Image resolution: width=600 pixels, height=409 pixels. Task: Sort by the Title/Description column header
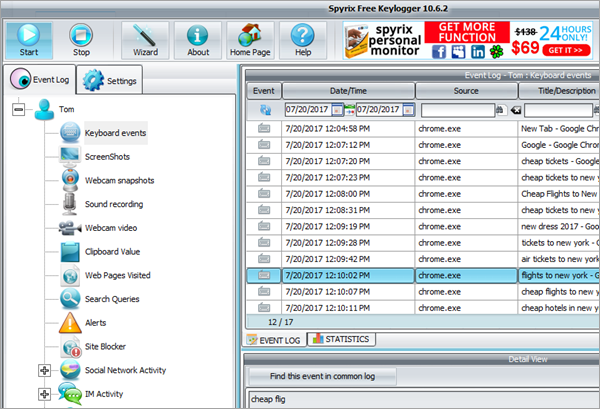point(559,91)
